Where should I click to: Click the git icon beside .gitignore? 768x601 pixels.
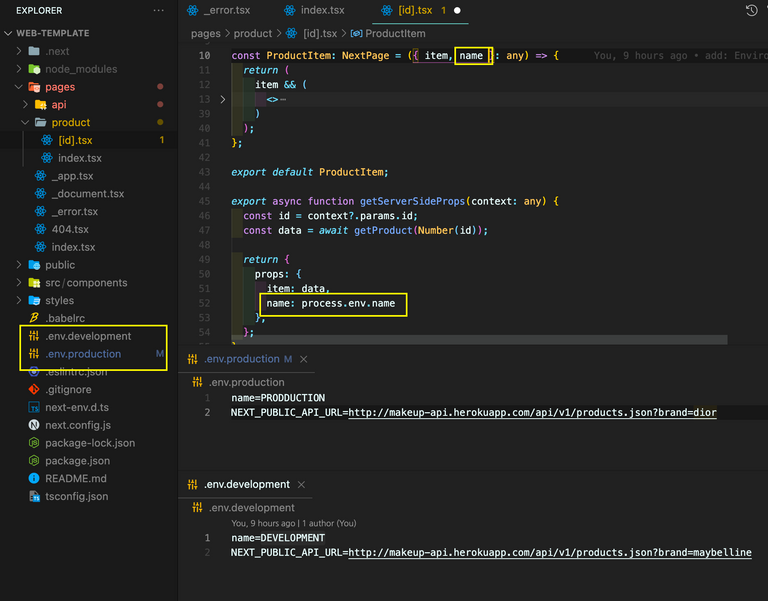click(x=34, y=389)
